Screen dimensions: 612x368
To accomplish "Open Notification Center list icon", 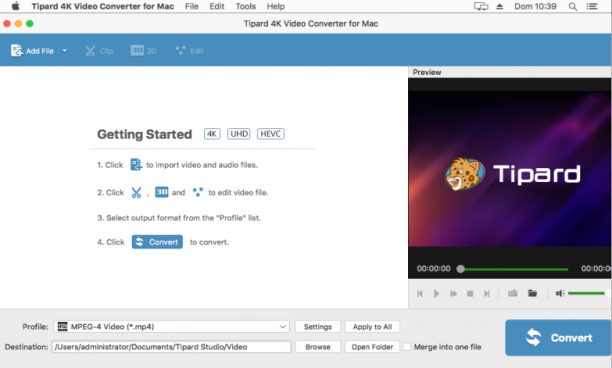I will pyautogui.click(x=592, y=6).
